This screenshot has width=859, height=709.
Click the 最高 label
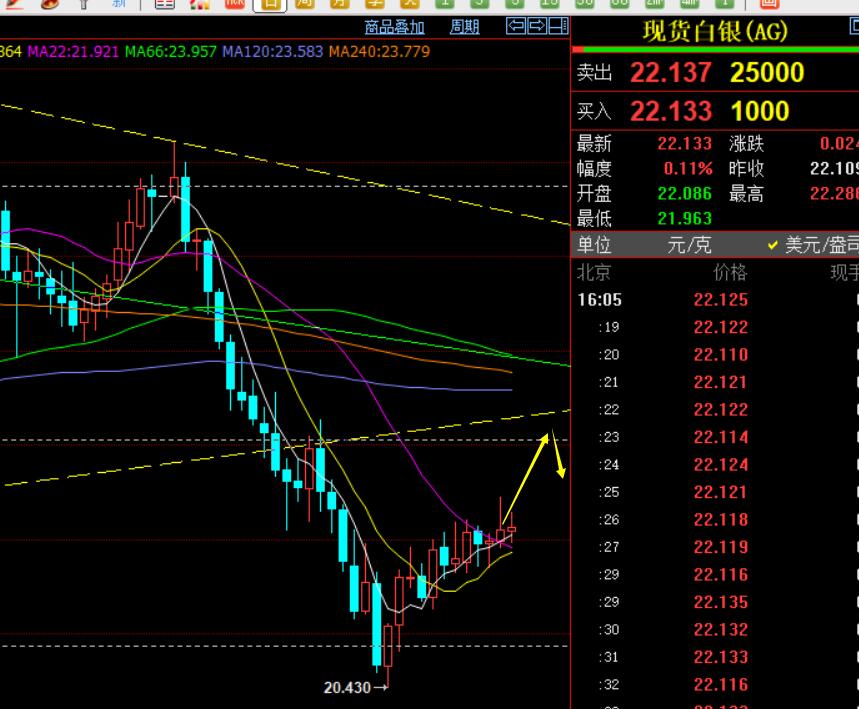coord(746,193)
